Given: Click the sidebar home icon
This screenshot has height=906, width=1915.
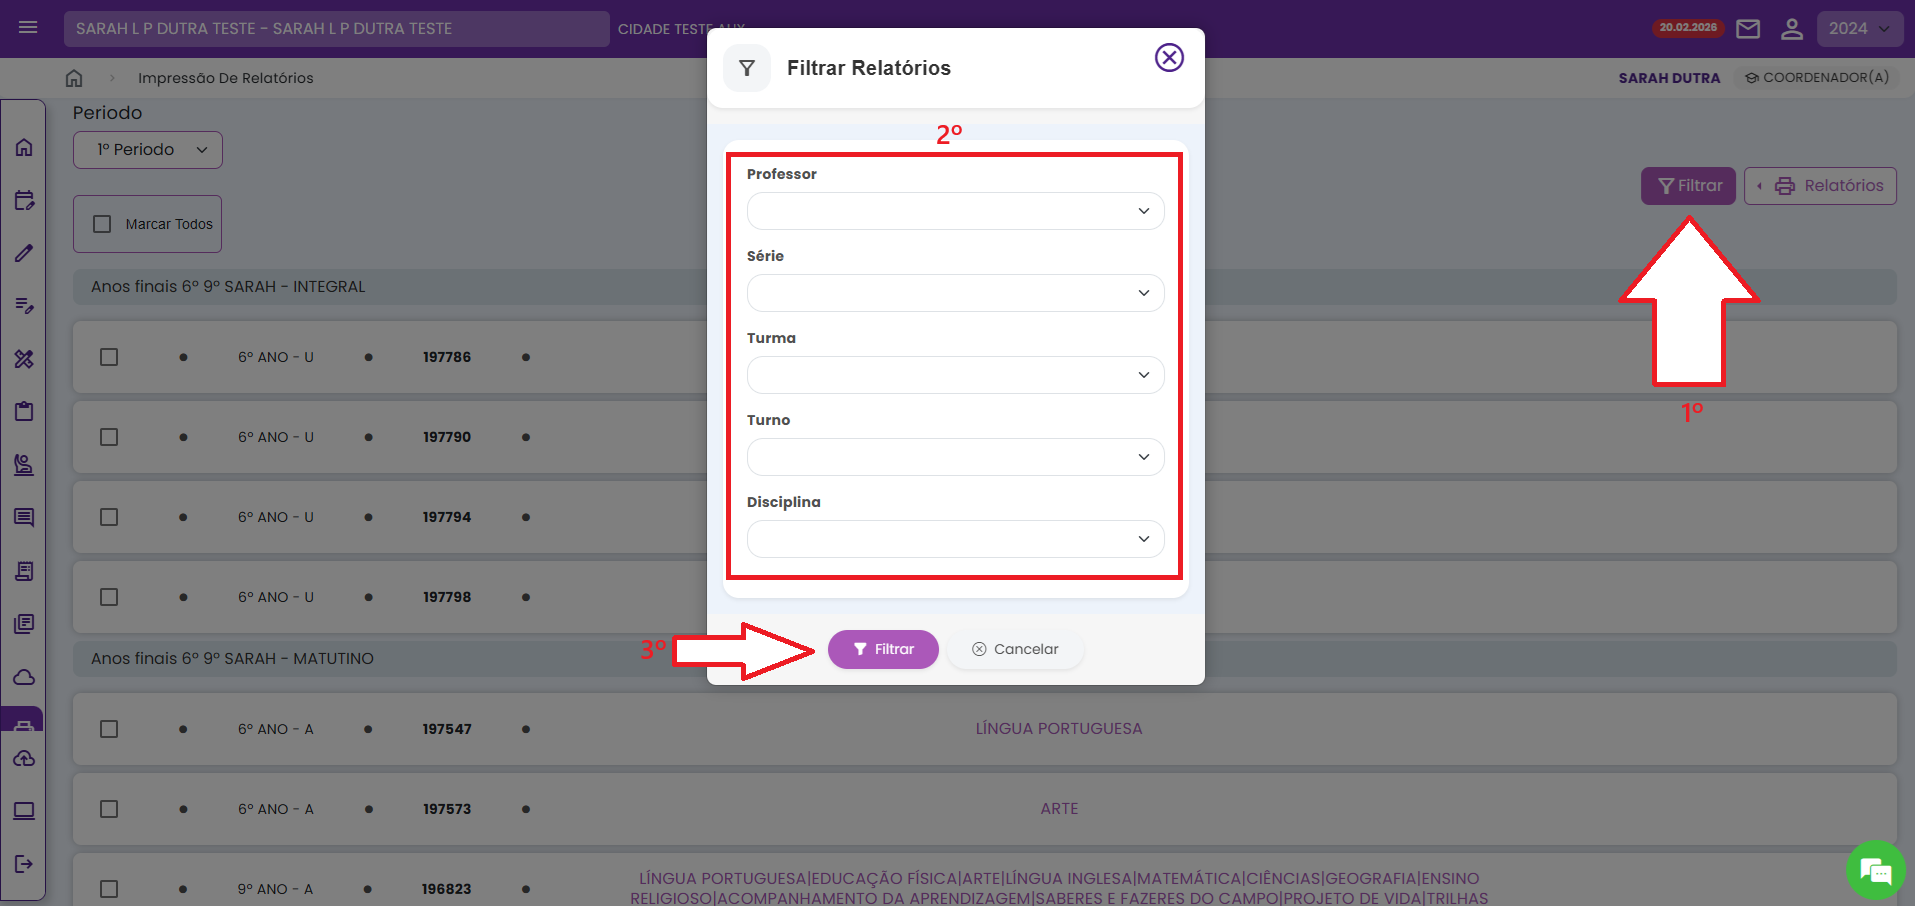Looking at the screenshot, I should click(x=24, y=148).
